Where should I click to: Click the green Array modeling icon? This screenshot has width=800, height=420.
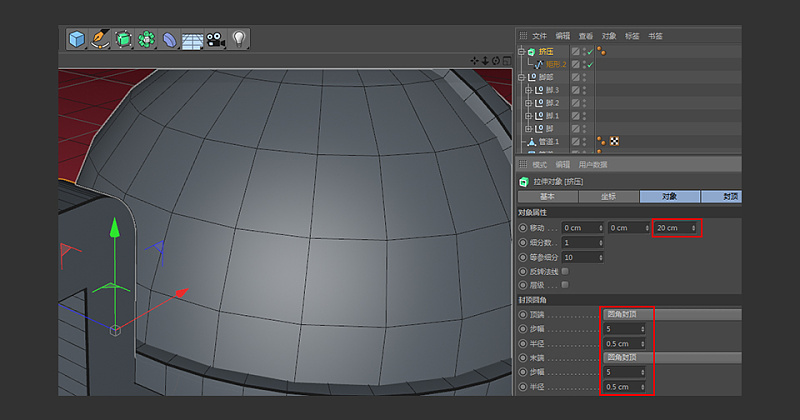[x=148, y=39]
